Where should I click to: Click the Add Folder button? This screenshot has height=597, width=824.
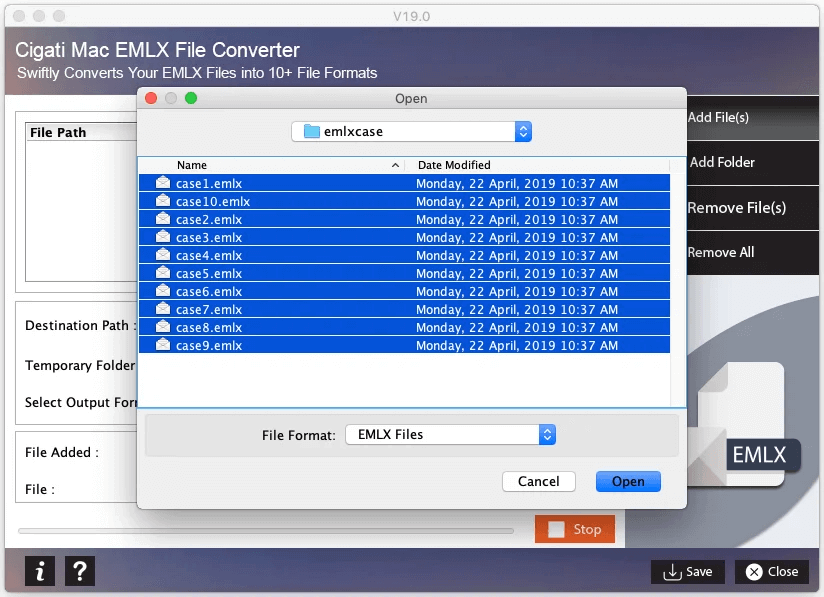753,162
